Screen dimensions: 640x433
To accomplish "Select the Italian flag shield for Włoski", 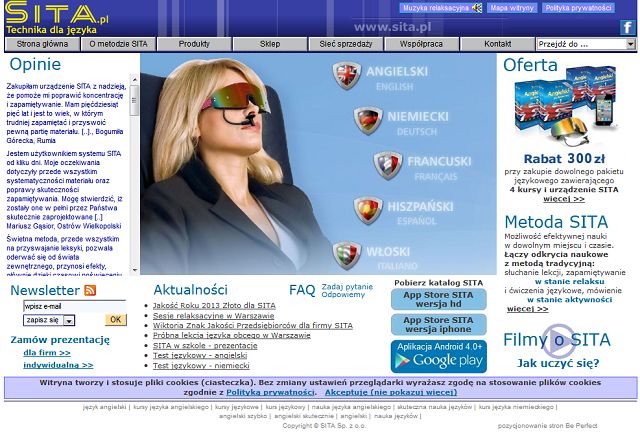I will 347,255.
